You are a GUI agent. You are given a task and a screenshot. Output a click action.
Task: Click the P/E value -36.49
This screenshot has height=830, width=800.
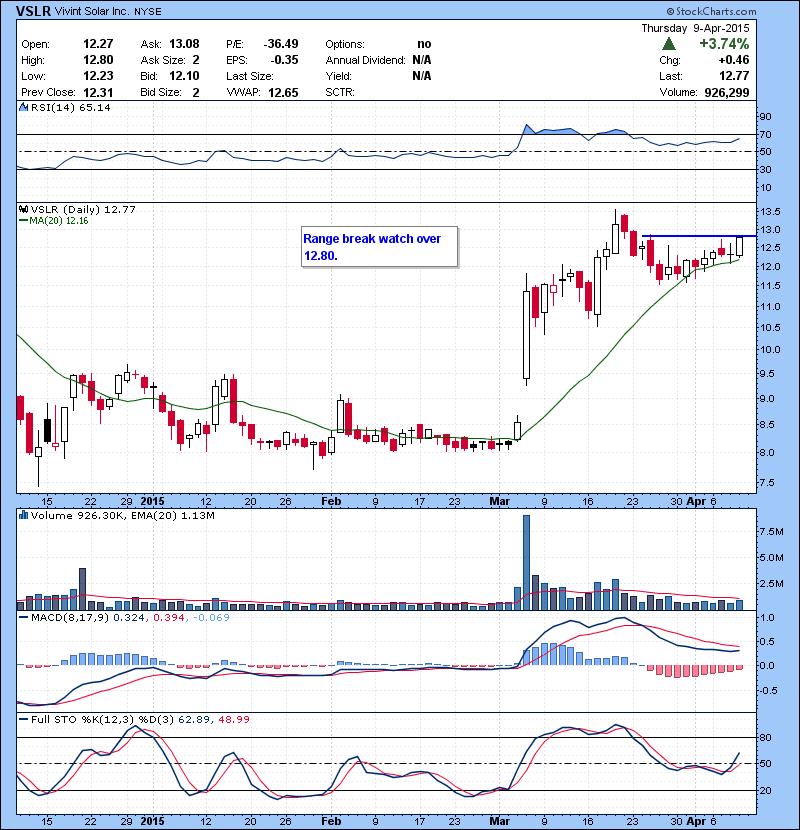[x=281, y=44]
